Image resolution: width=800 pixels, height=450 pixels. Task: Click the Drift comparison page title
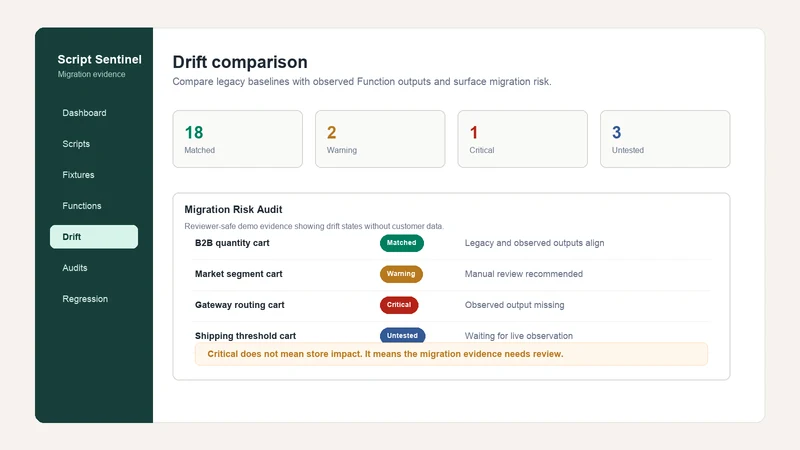[x=240, y=62]
